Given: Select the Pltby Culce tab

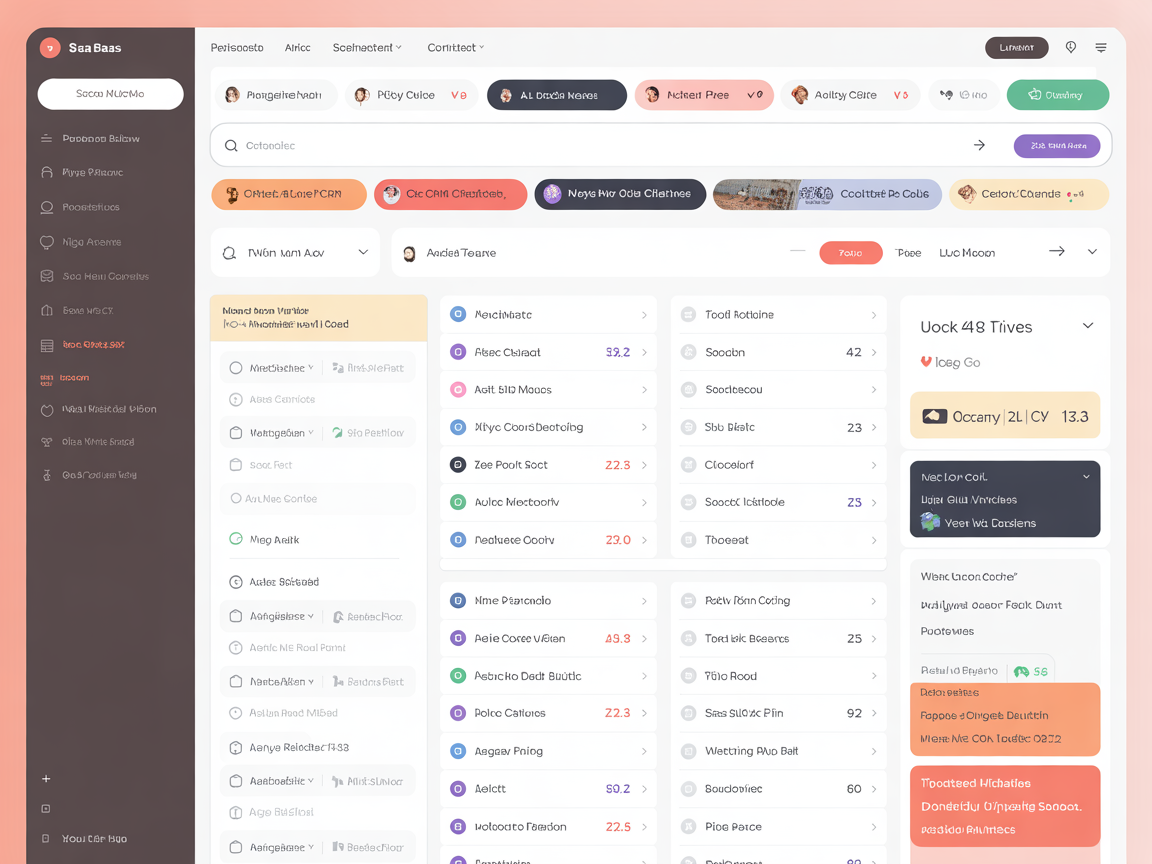Looking at the screenshot, I should (411, 95).
